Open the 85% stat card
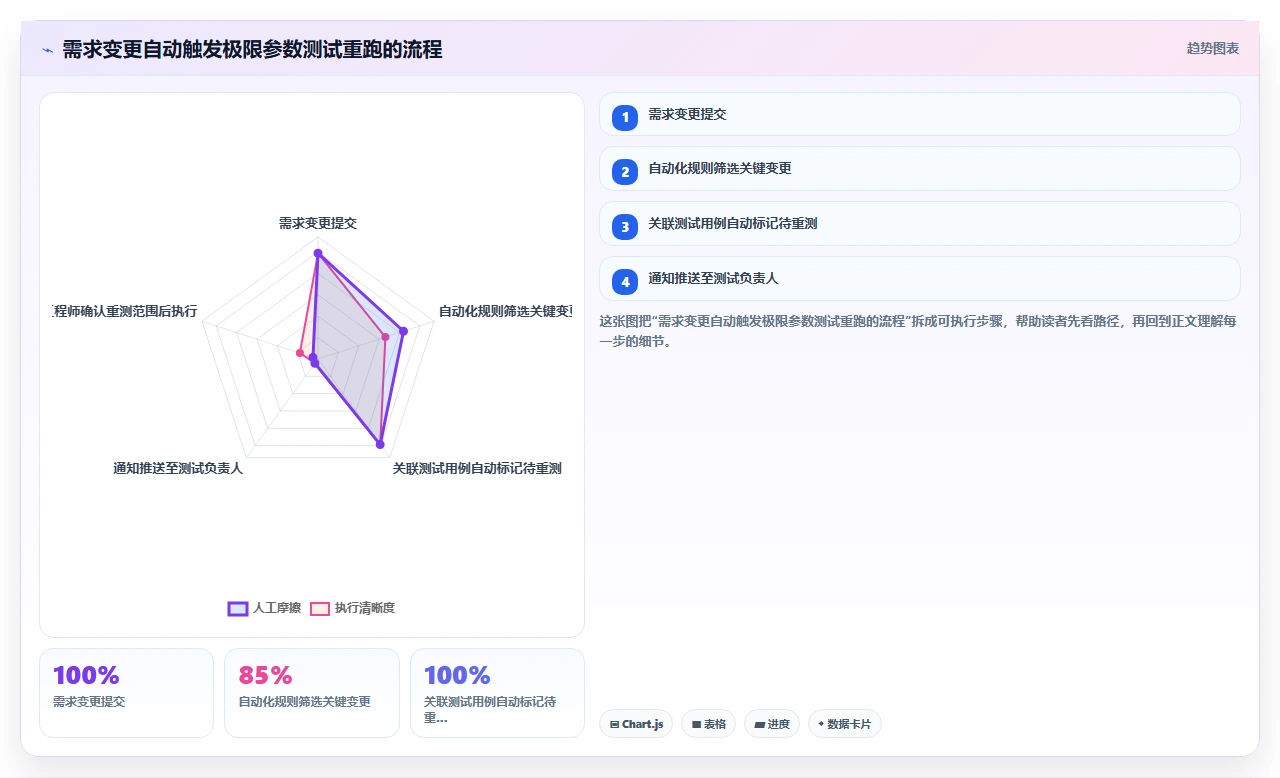The height and width of the screenshot is (778, 1280). tap(312, 693)
